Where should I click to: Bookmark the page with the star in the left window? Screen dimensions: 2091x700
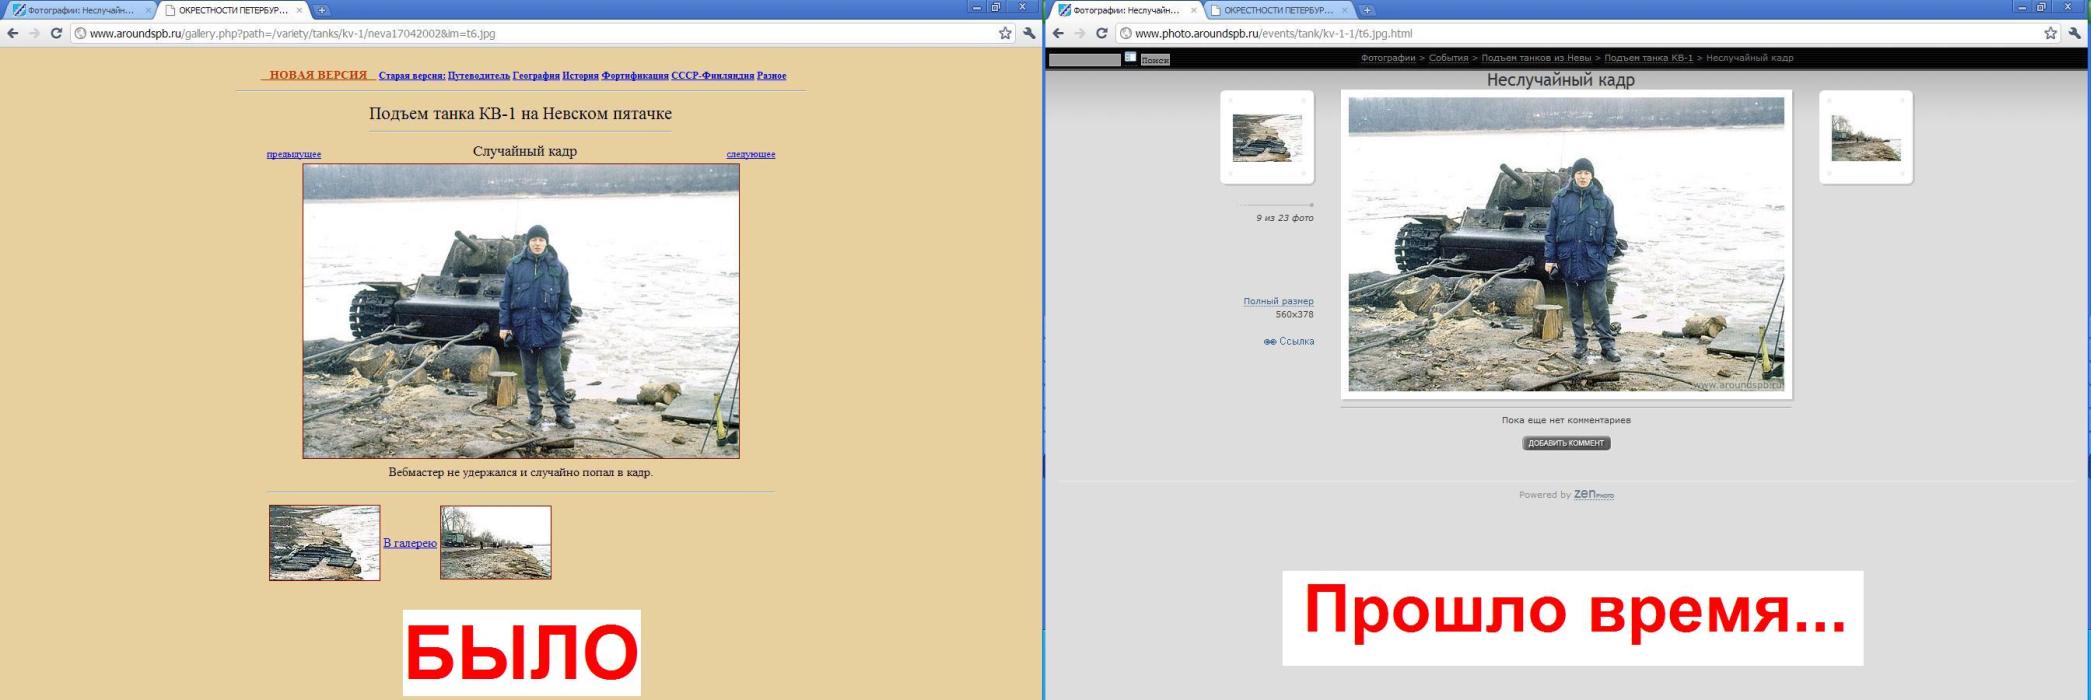[1005, 33]
